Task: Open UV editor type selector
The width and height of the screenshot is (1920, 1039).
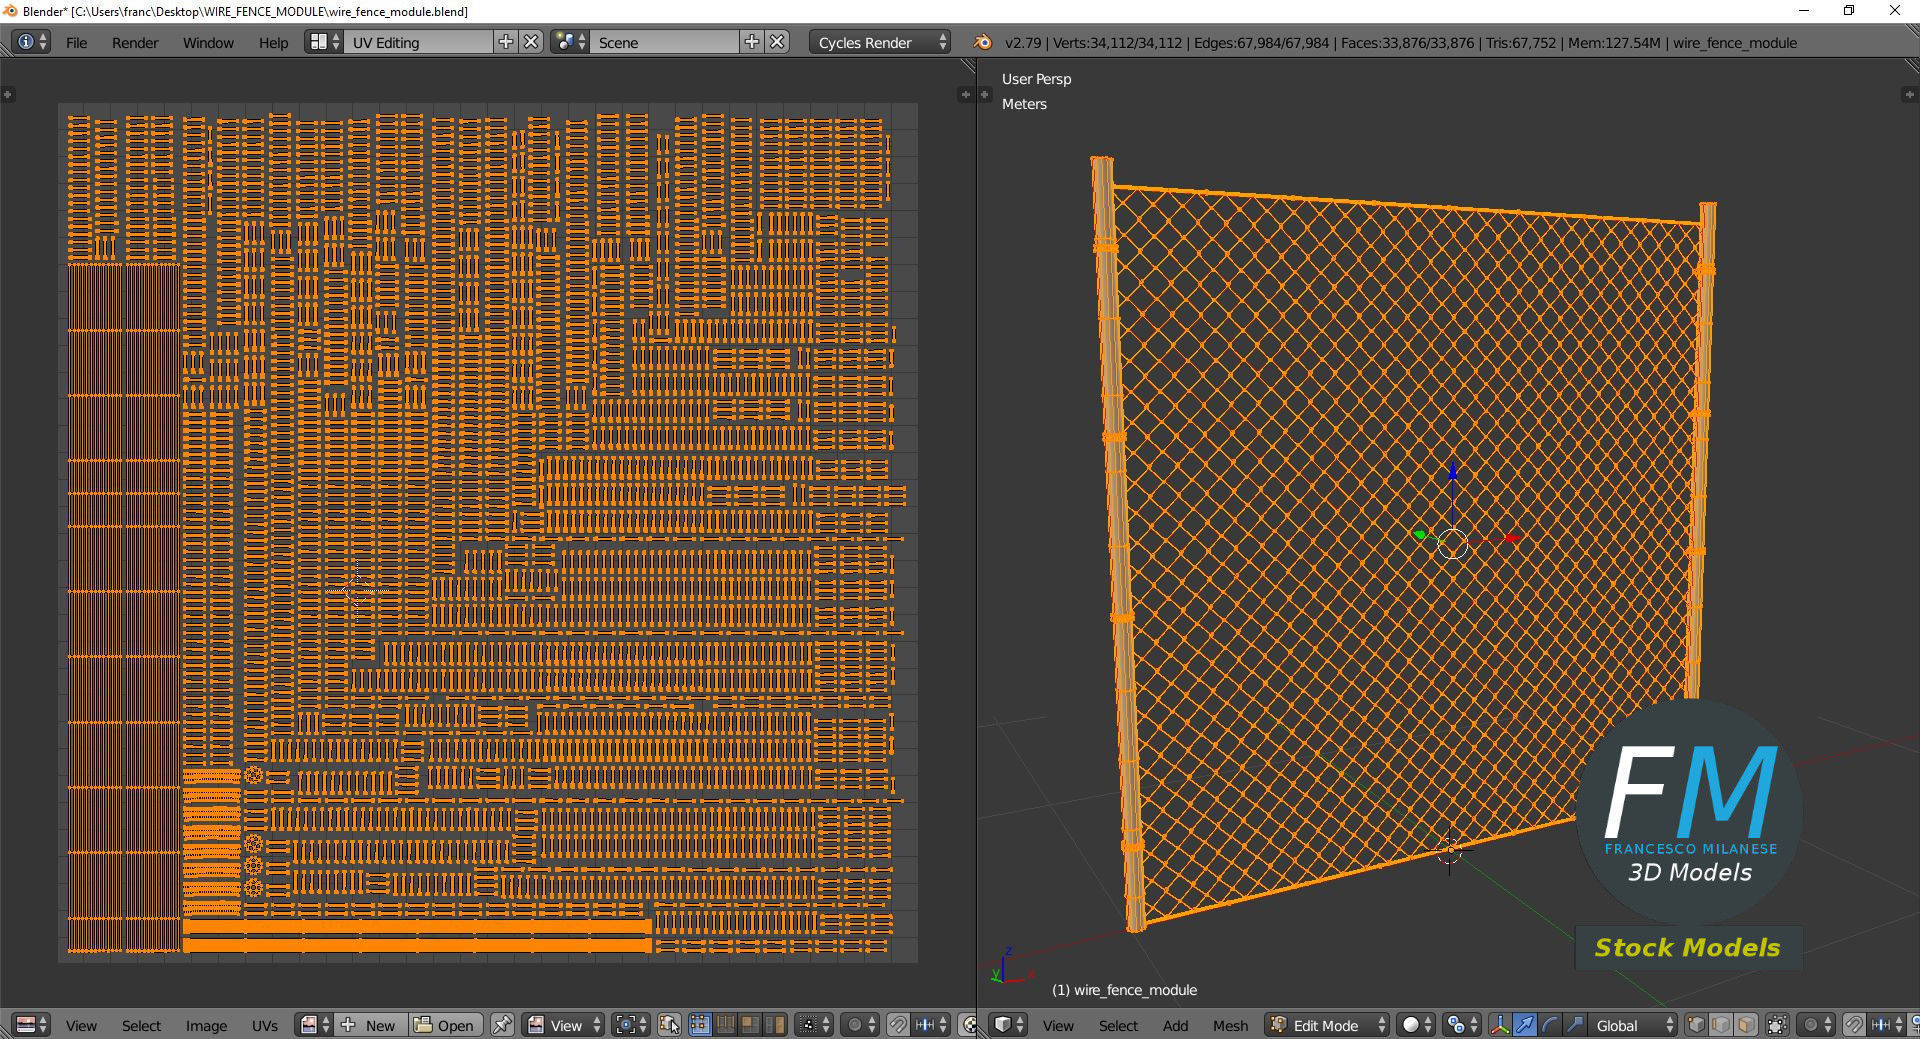Action: pyautogui.click(x=32, y=1025)
